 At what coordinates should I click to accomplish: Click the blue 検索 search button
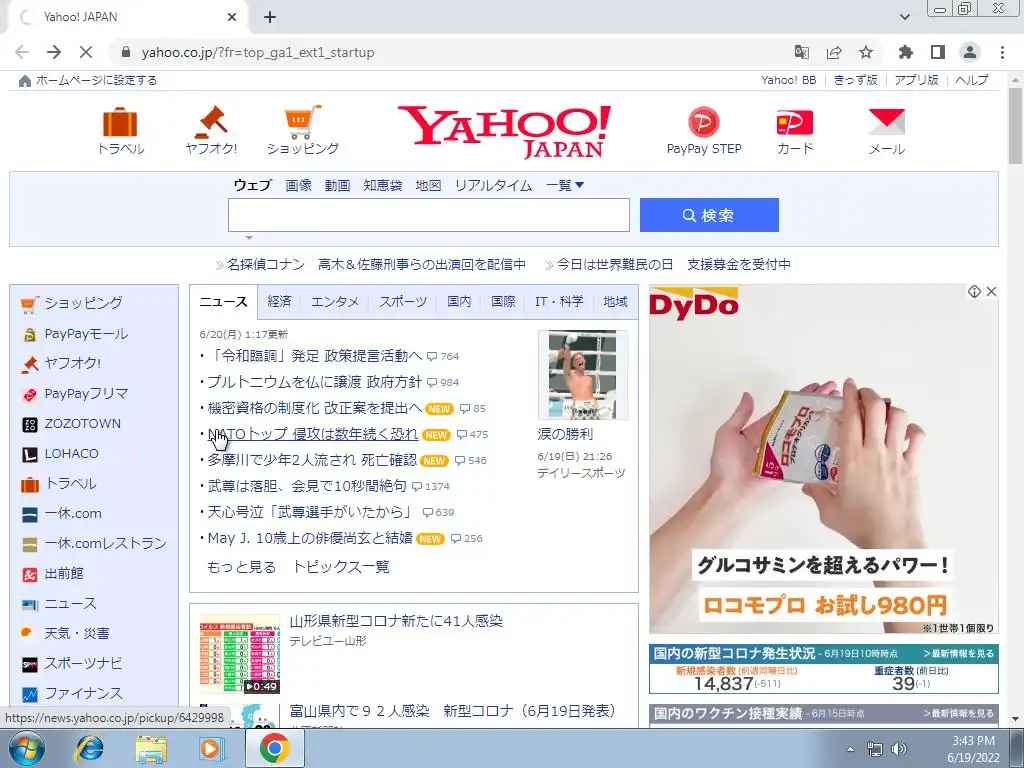[x=709, y=215]
